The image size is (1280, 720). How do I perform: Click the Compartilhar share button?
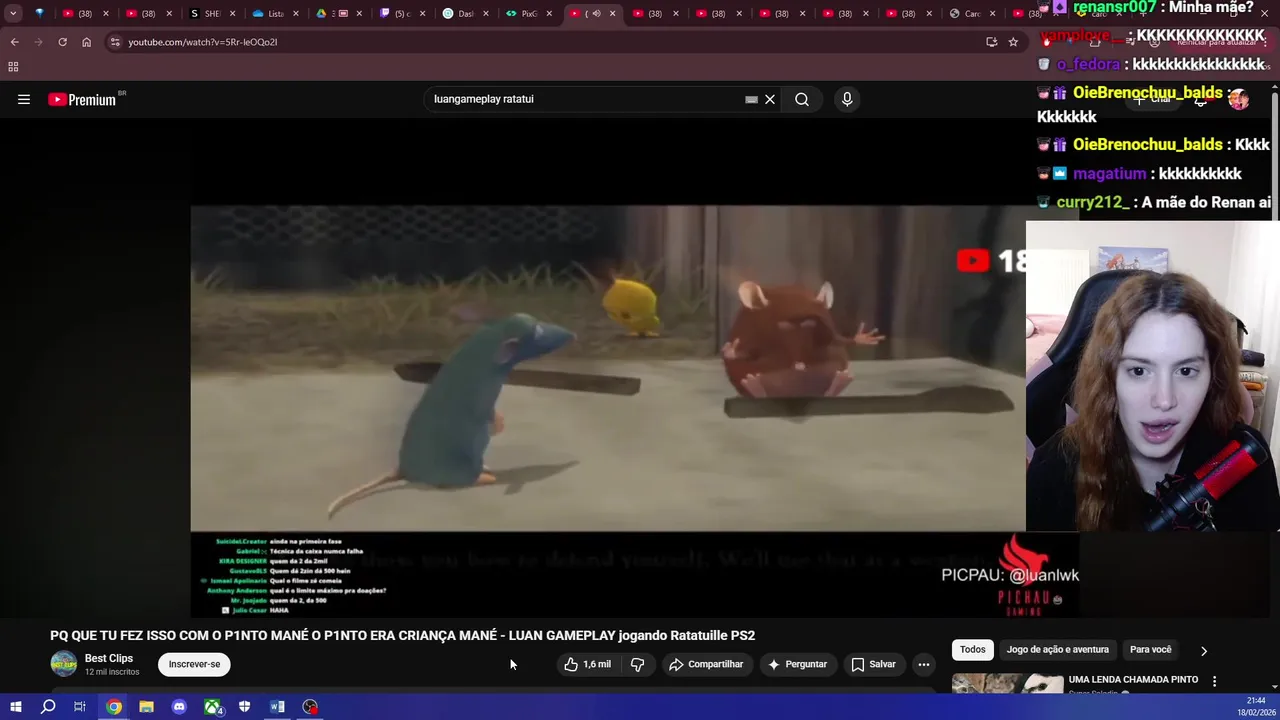[706, 664]
